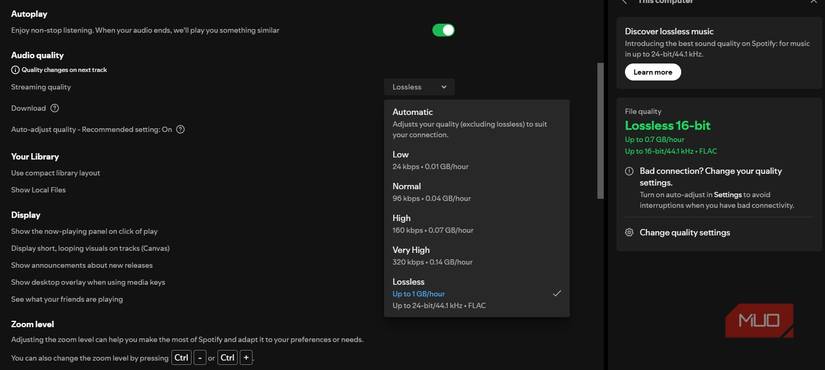825x370 pixels.
Task: Pick Normal 96 kbps quality option
Action: click(477, 192)
